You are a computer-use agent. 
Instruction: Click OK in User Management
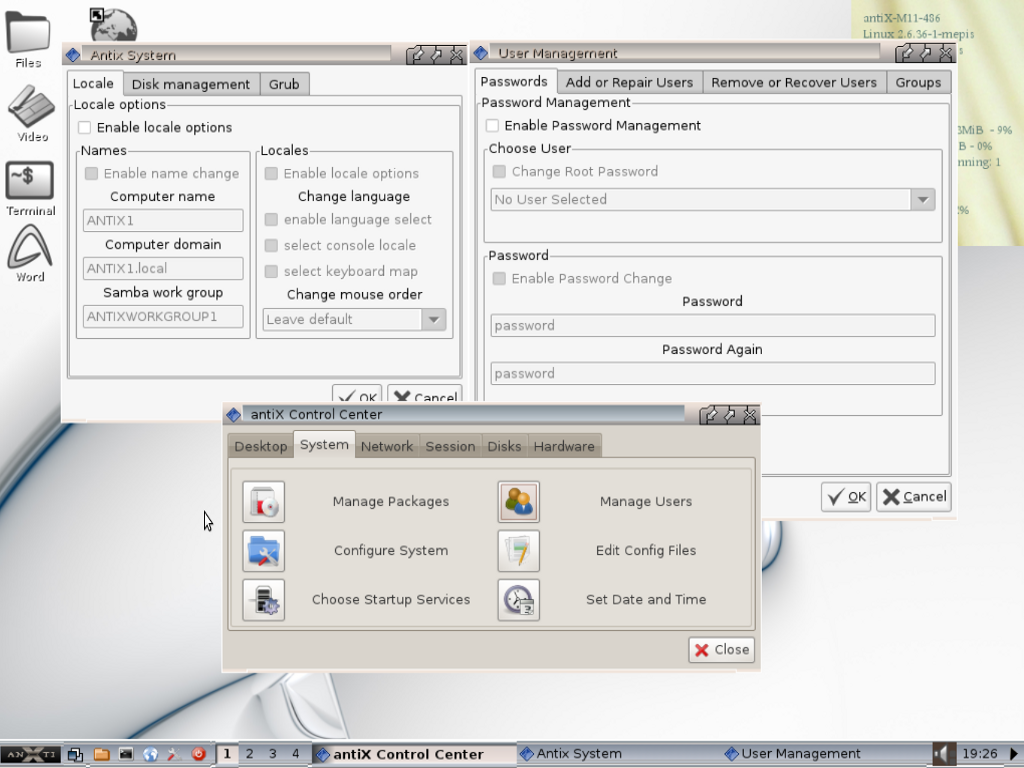[x=846, y=497]
